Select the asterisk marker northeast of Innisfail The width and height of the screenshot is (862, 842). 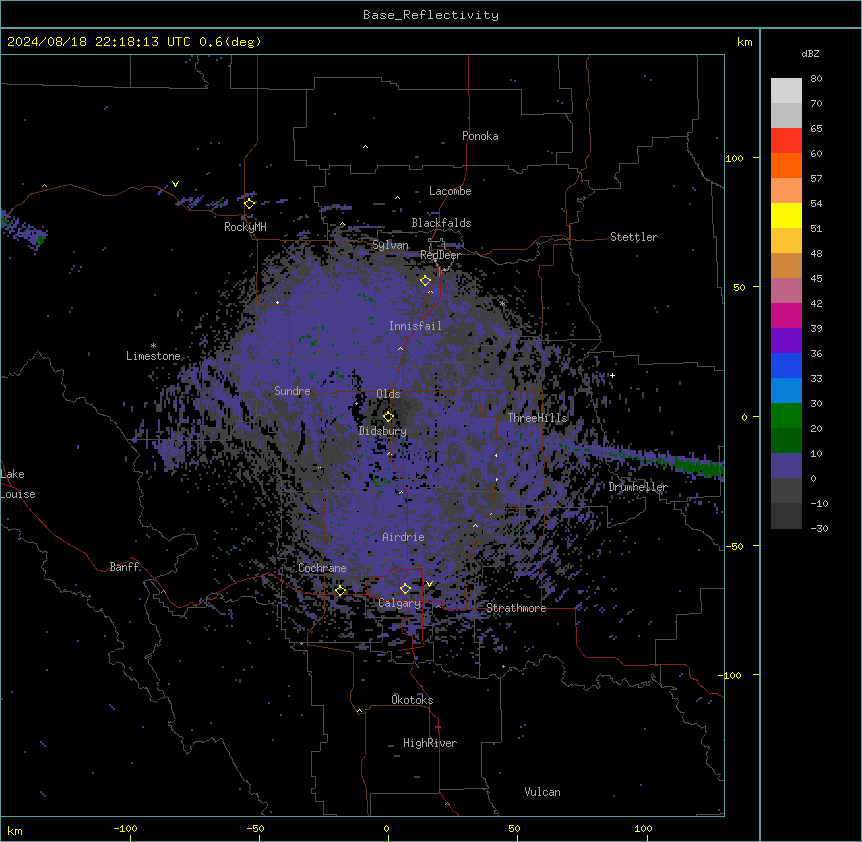tap(502, 303)
